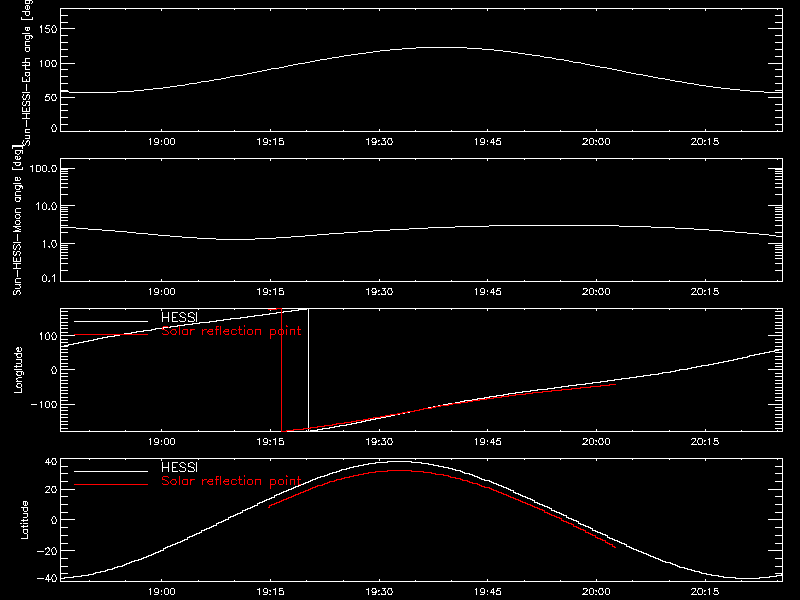This screenshot has height=600, width=800.
Task: Click the Latitude axis label
Action: 24,520
